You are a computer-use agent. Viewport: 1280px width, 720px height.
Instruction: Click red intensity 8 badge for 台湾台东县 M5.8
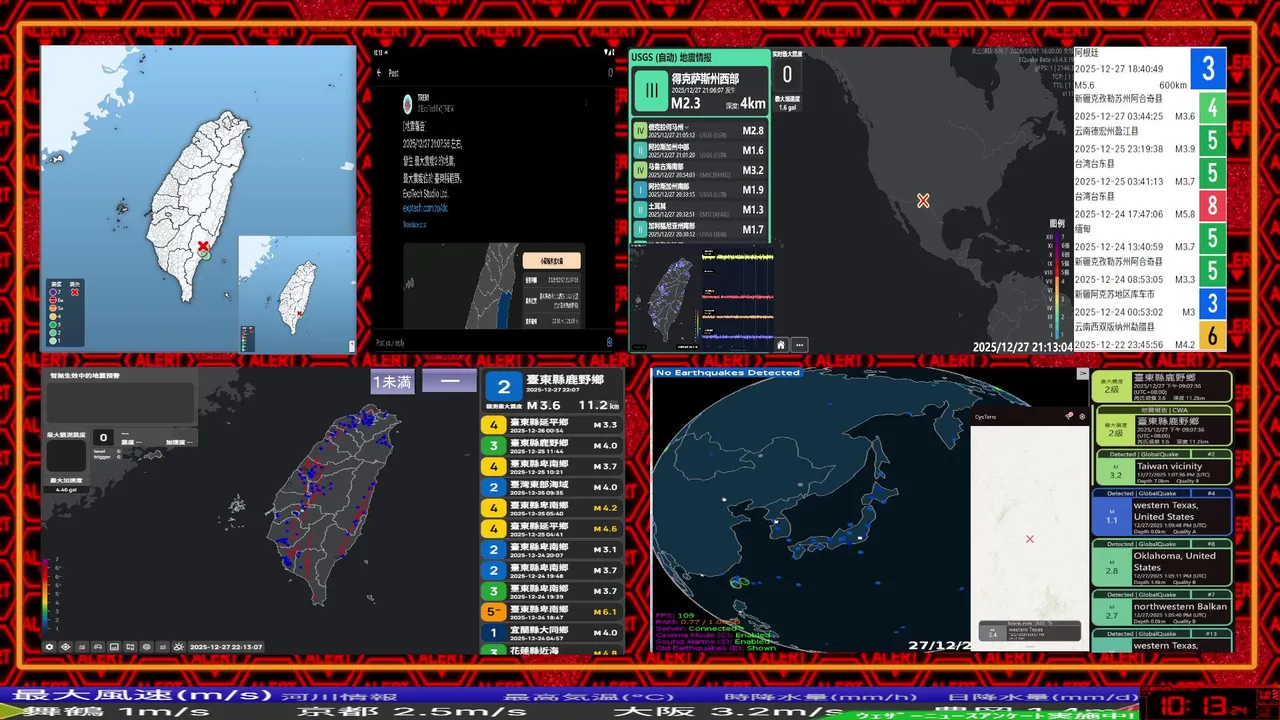[x=1212, y=206]
